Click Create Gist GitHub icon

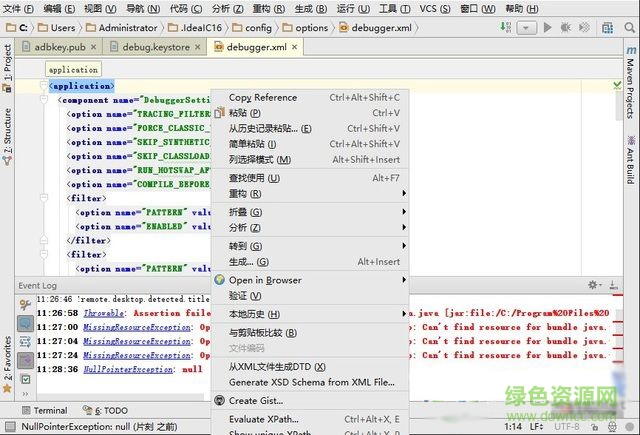click(220, 400)
